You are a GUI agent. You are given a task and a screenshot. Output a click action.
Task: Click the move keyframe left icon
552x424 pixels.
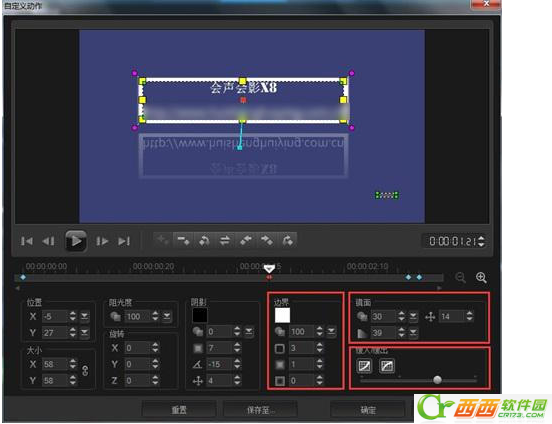click(246, 241)
